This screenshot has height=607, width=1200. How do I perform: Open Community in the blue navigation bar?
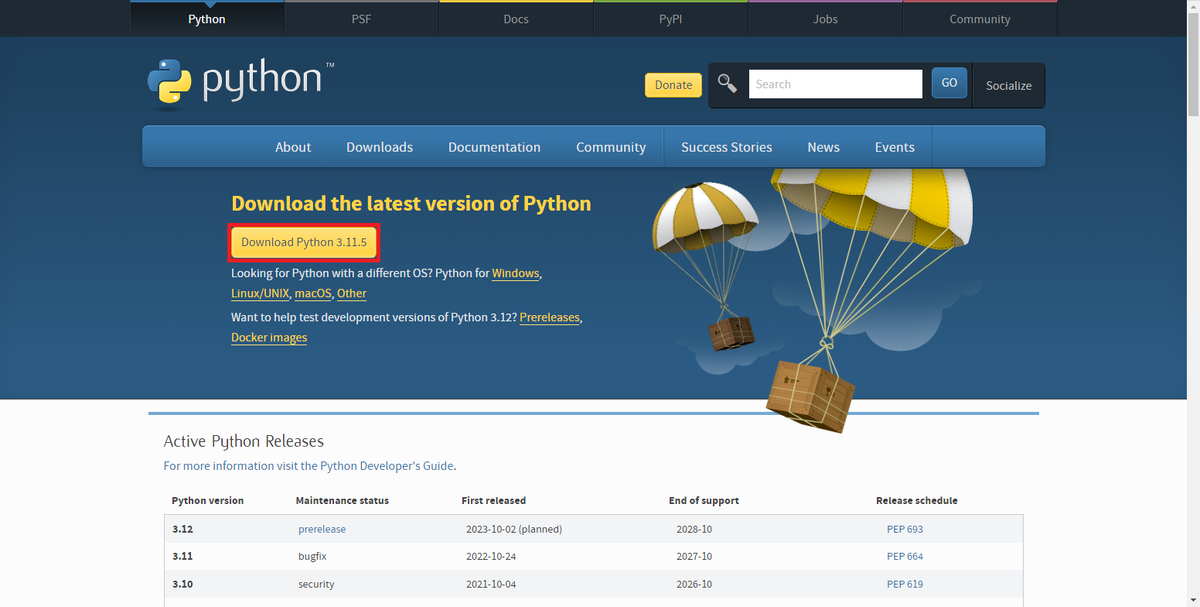click(x=611, y=147)
